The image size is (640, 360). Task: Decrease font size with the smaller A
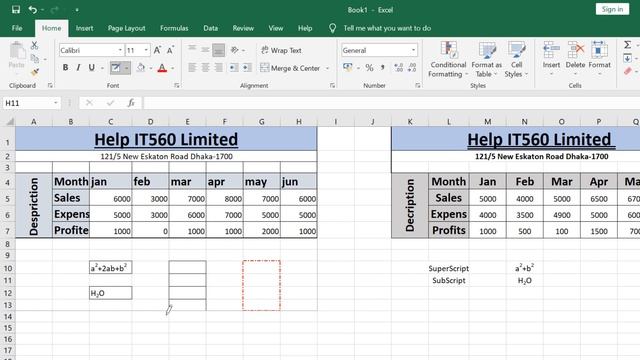click(170, 50)
